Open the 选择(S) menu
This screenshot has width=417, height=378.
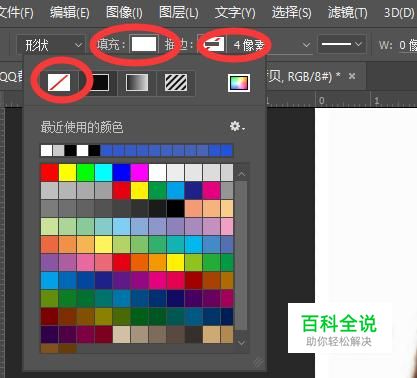(x=291, y=13)
